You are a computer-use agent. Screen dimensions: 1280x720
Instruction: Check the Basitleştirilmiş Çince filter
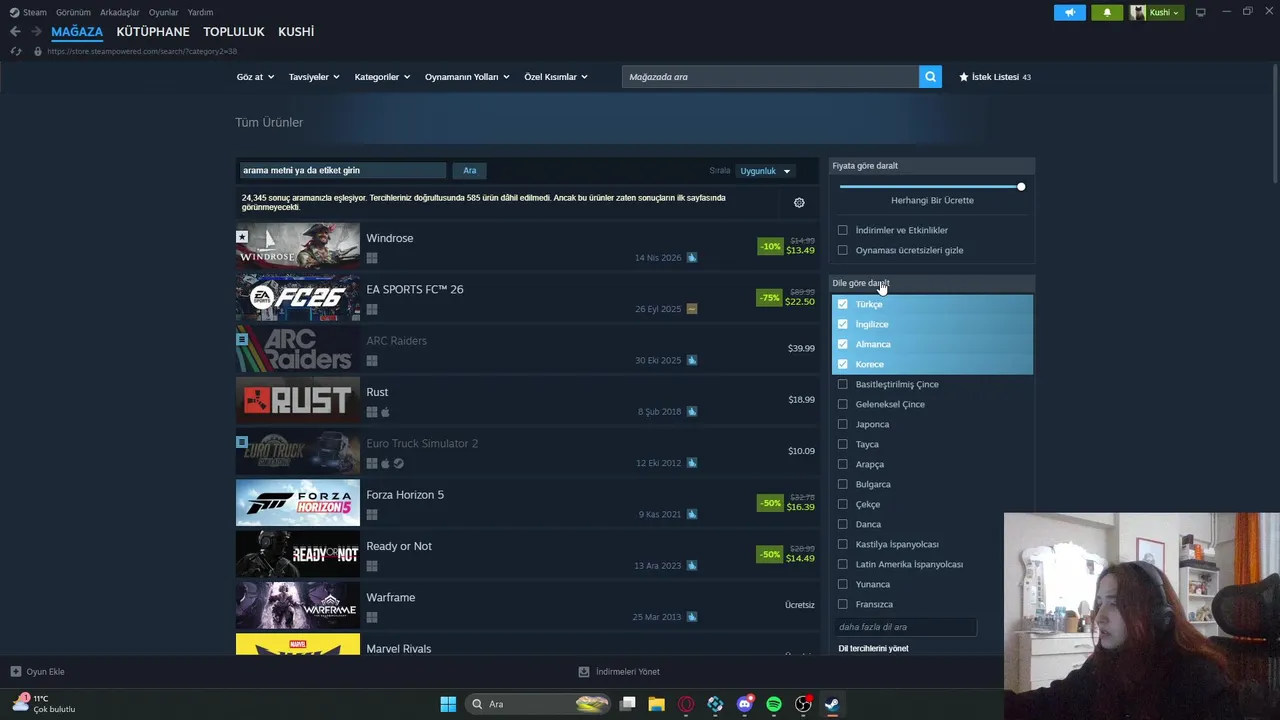click(x=843, y=384)
